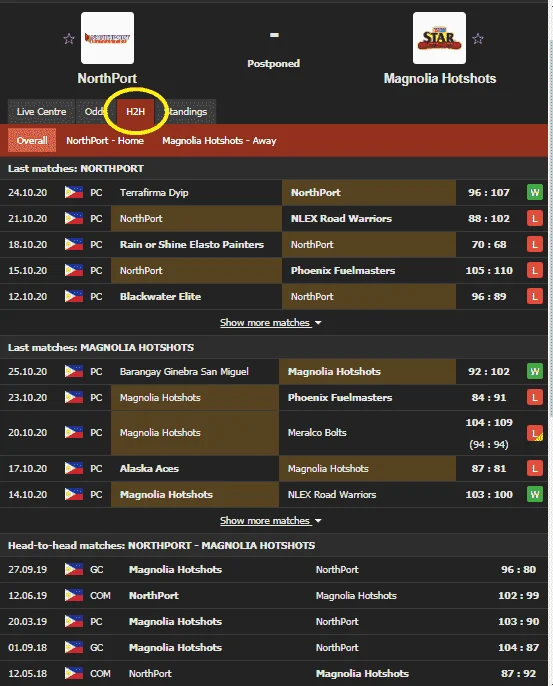This screenshot has height=686, width=553.
Task: Select the Overall filter
Action: [32, 140]
